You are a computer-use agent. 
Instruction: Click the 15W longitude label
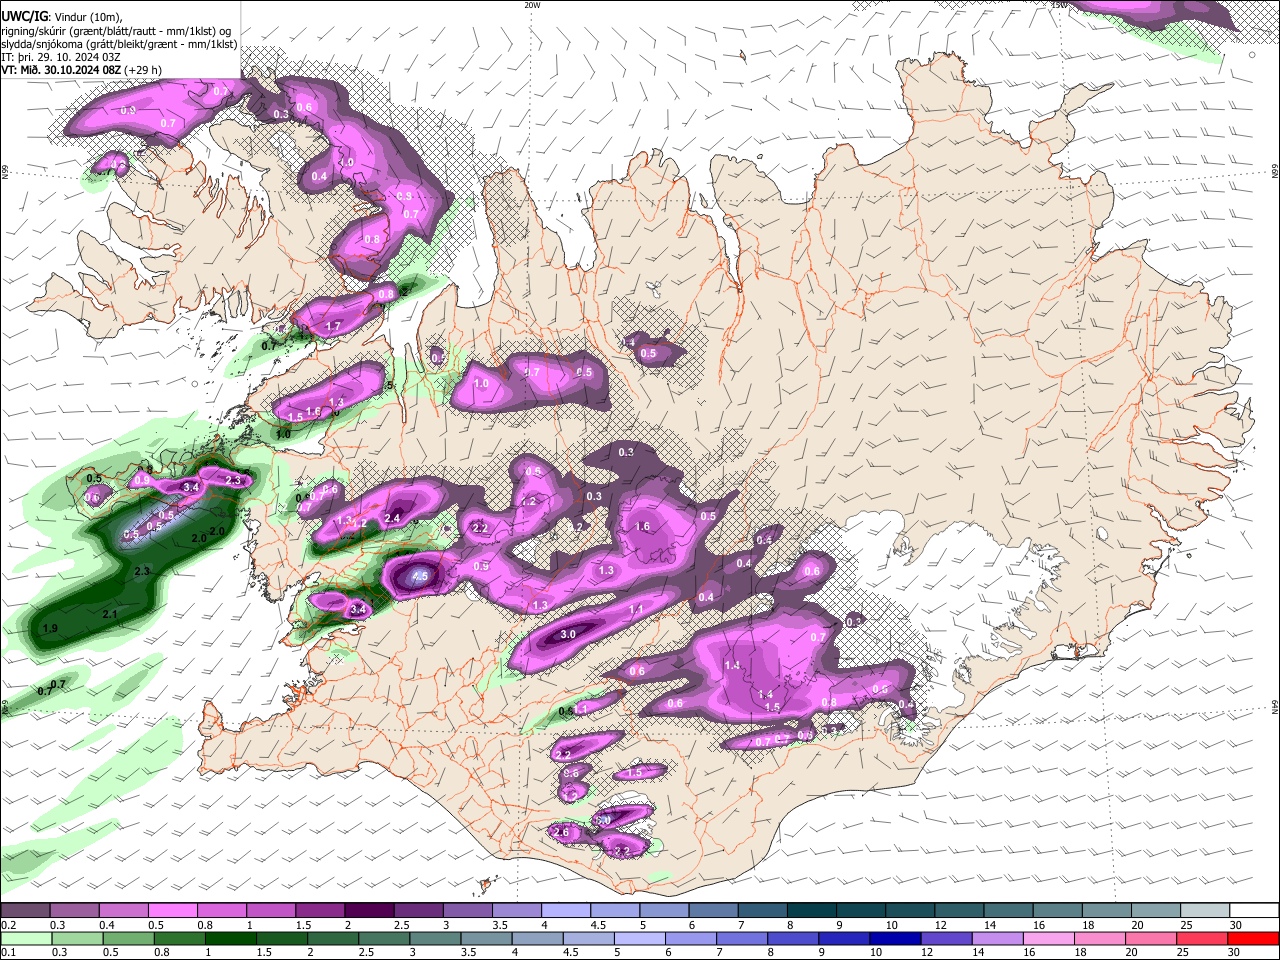click(1059, 5)
